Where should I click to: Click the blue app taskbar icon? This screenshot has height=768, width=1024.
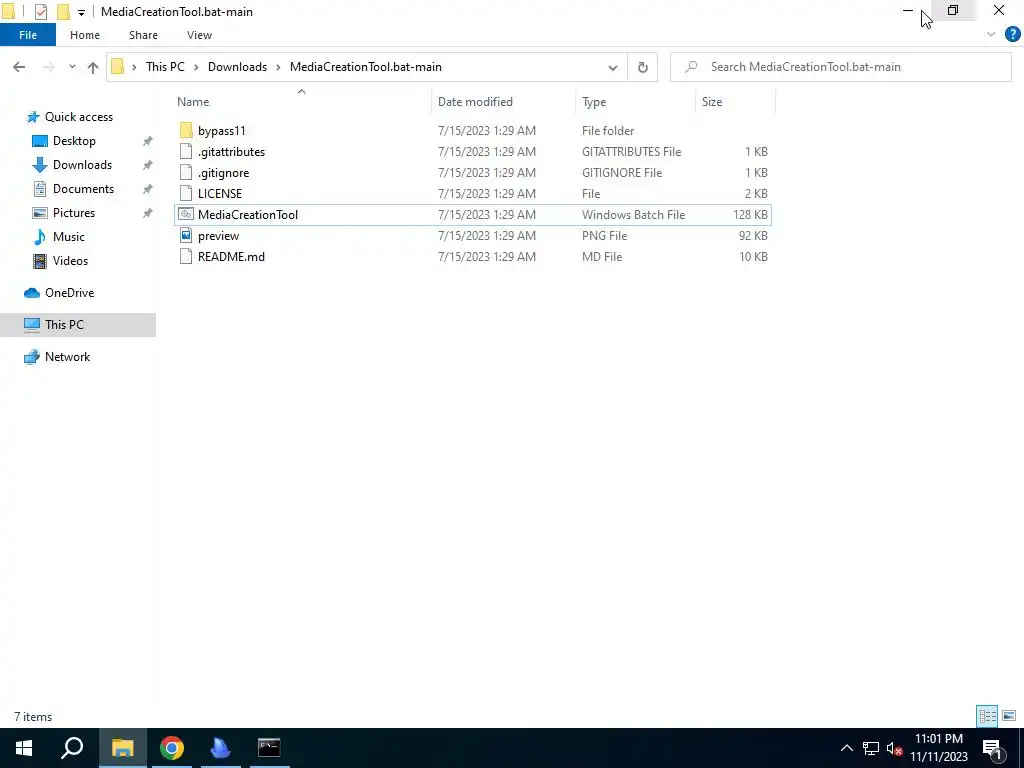(220, 748)
